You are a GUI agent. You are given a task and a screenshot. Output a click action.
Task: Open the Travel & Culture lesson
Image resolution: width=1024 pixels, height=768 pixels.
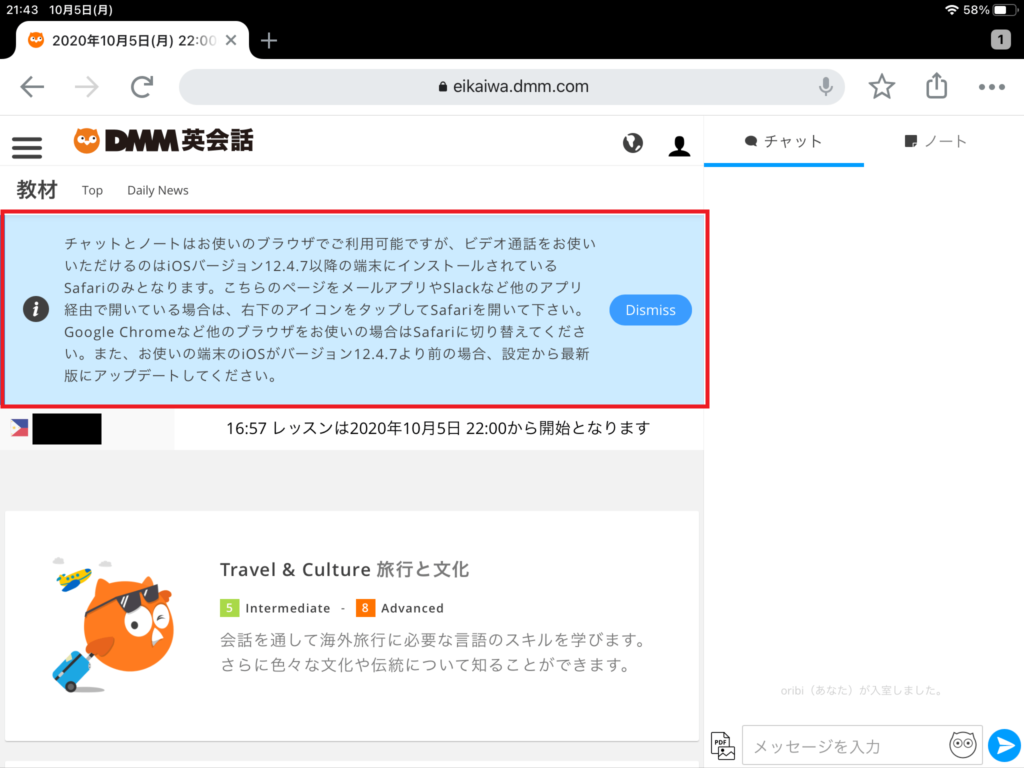344,569
